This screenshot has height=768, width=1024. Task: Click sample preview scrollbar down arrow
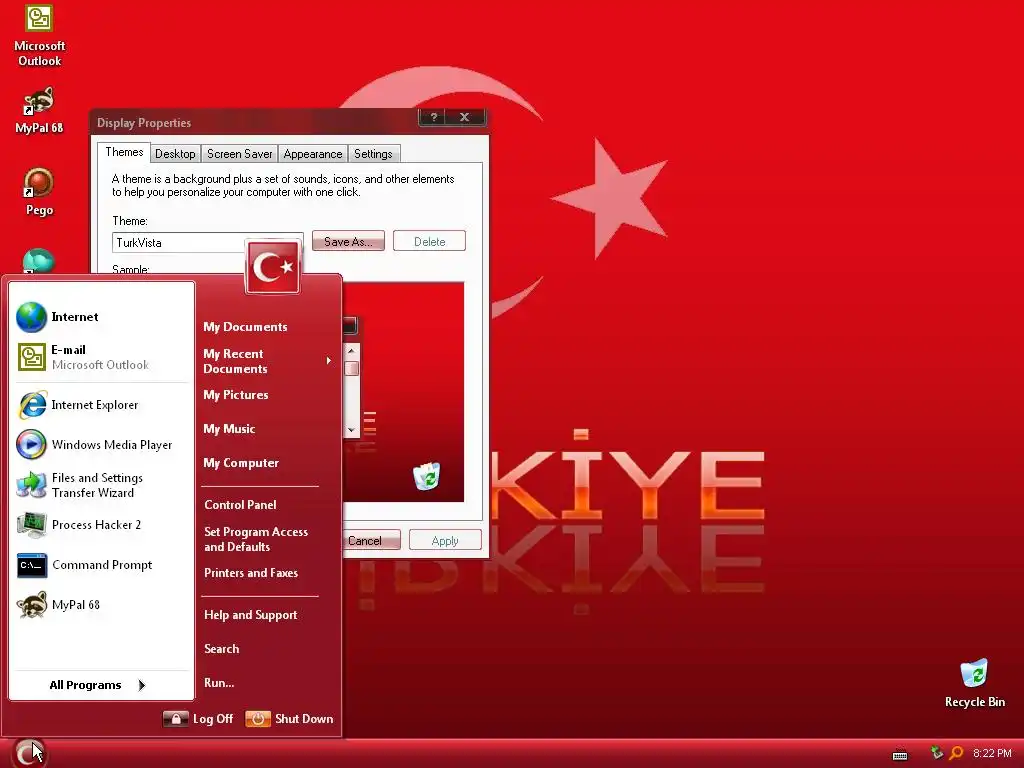click(351, 429)
